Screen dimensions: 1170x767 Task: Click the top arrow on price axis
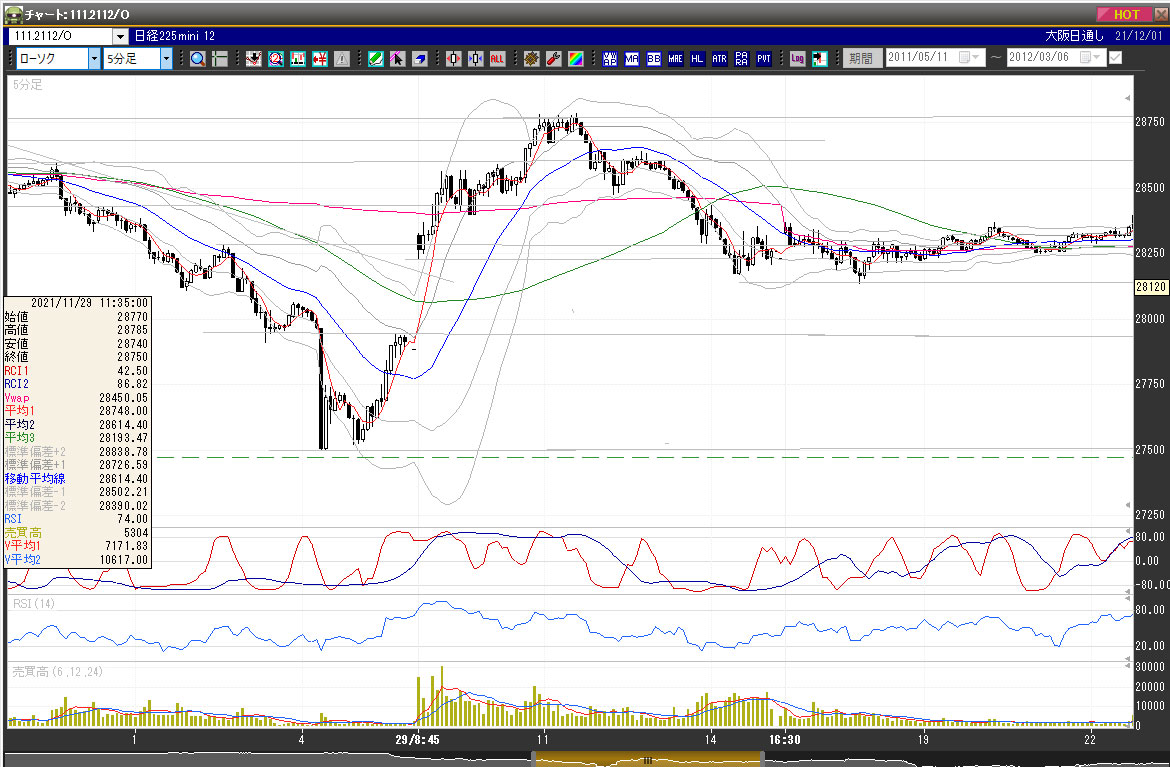click(1127, 98)
